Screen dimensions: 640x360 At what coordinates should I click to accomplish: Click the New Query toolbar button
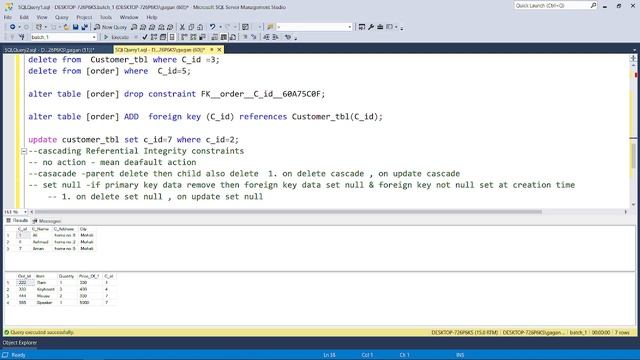click(x=110, y=27)
